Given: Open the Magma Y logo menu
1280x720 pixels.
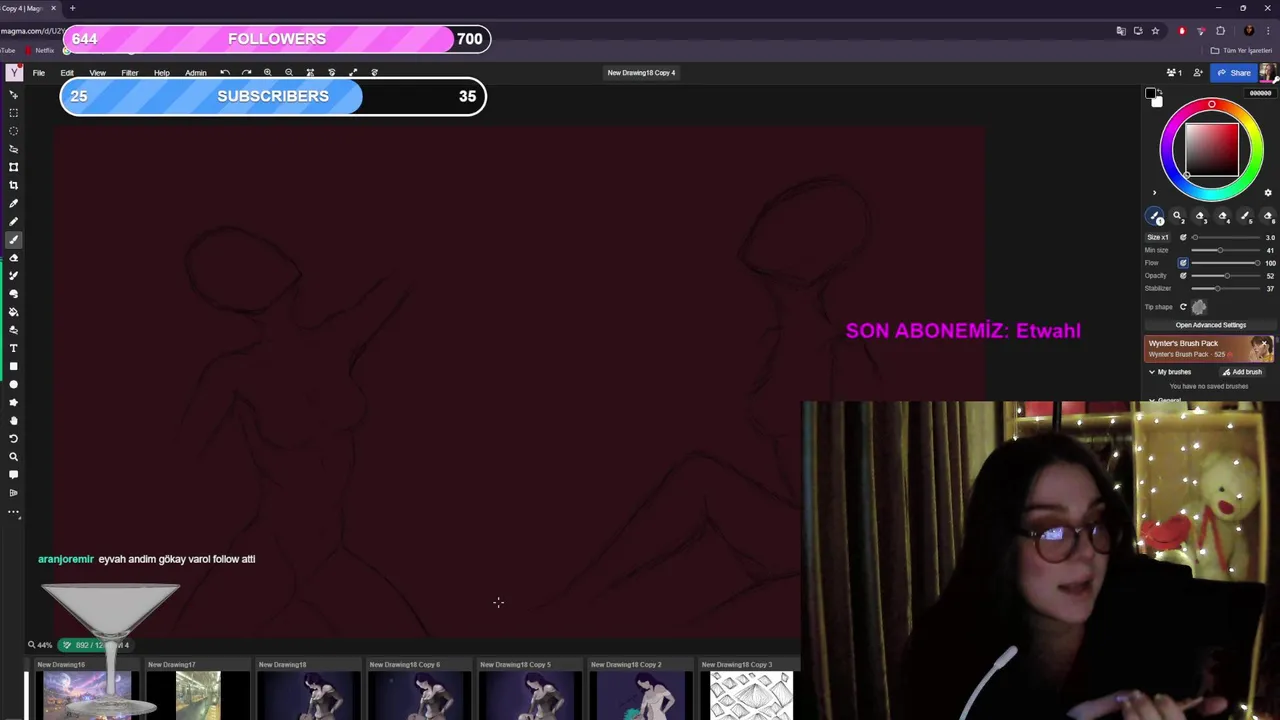Looking at the screenshot, I should click(x=14, y=73).
